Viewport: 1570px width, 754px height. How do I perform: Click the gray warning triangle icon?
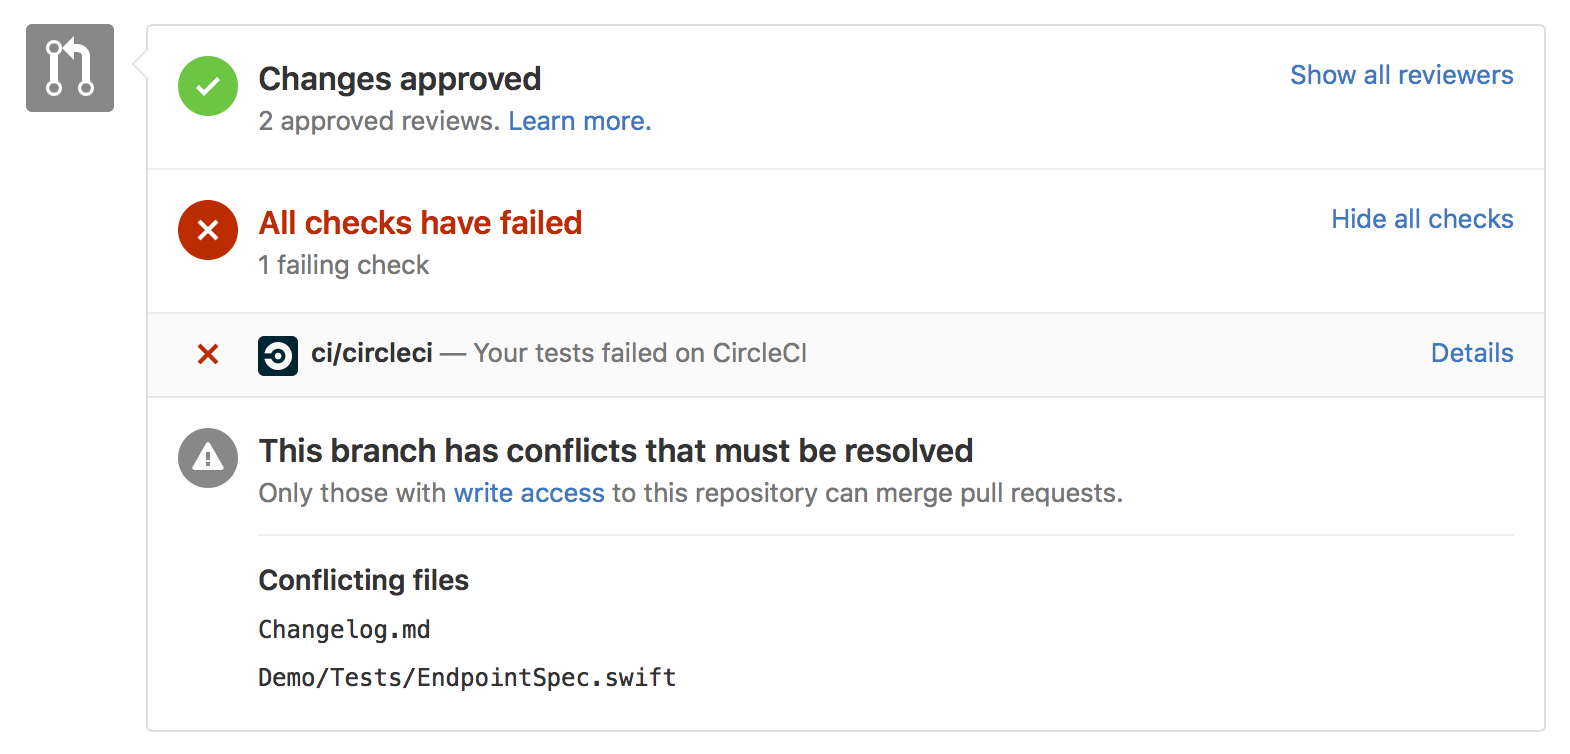207,458
